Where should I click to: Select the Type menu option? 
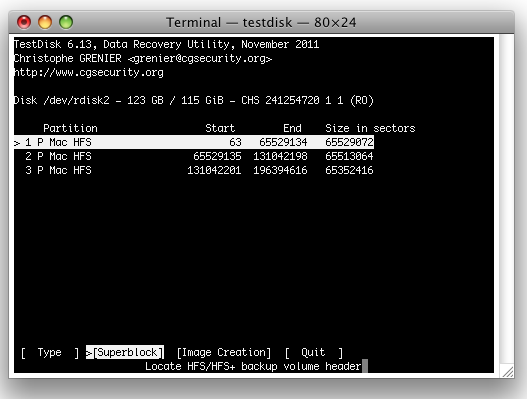(50, 352)
